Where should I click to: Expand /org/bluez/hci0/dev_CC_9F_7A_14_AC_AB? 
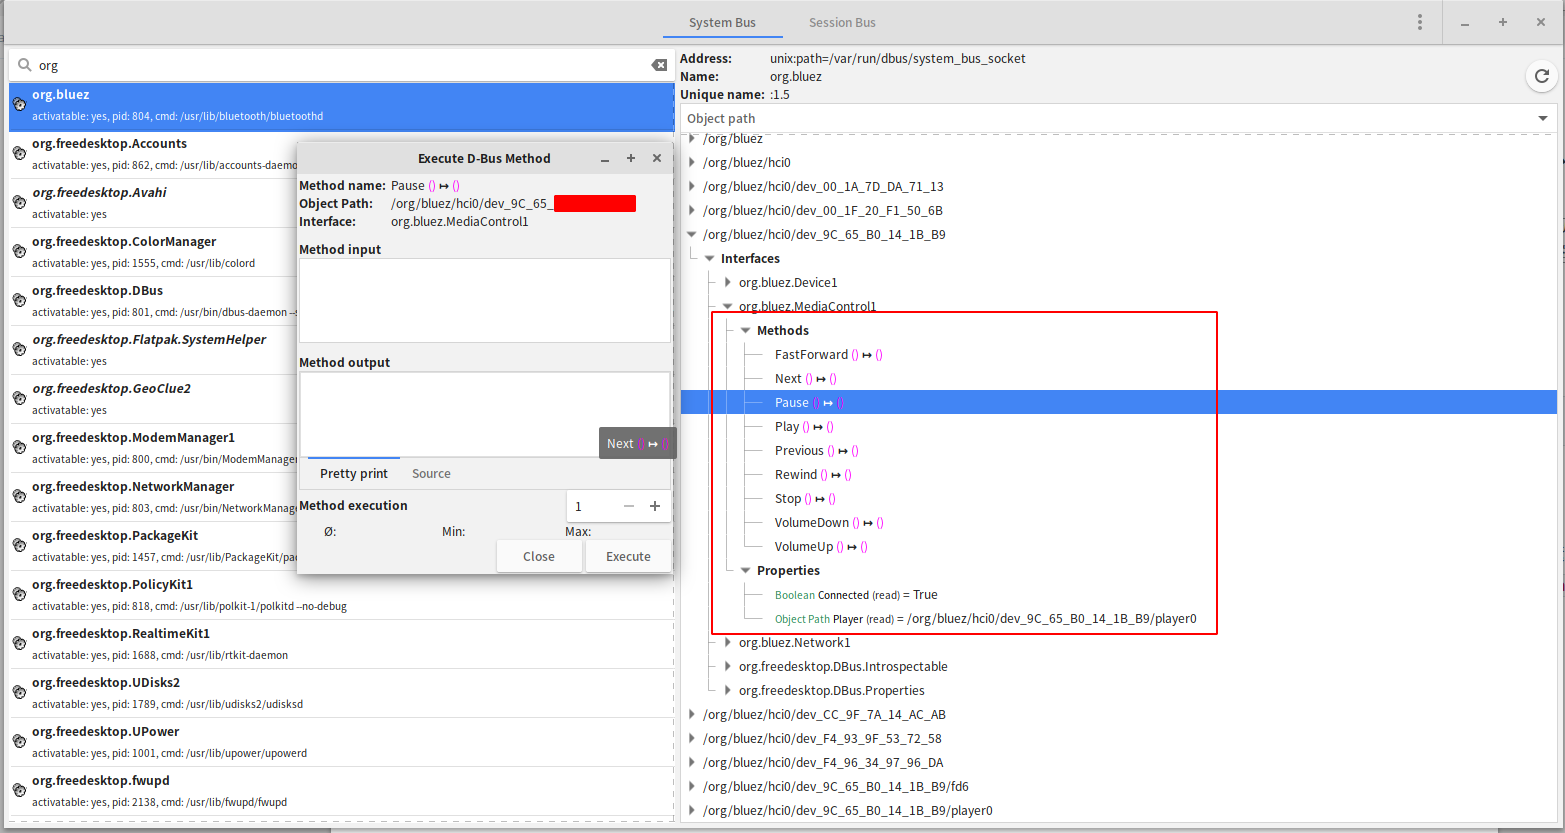point(692,714)
